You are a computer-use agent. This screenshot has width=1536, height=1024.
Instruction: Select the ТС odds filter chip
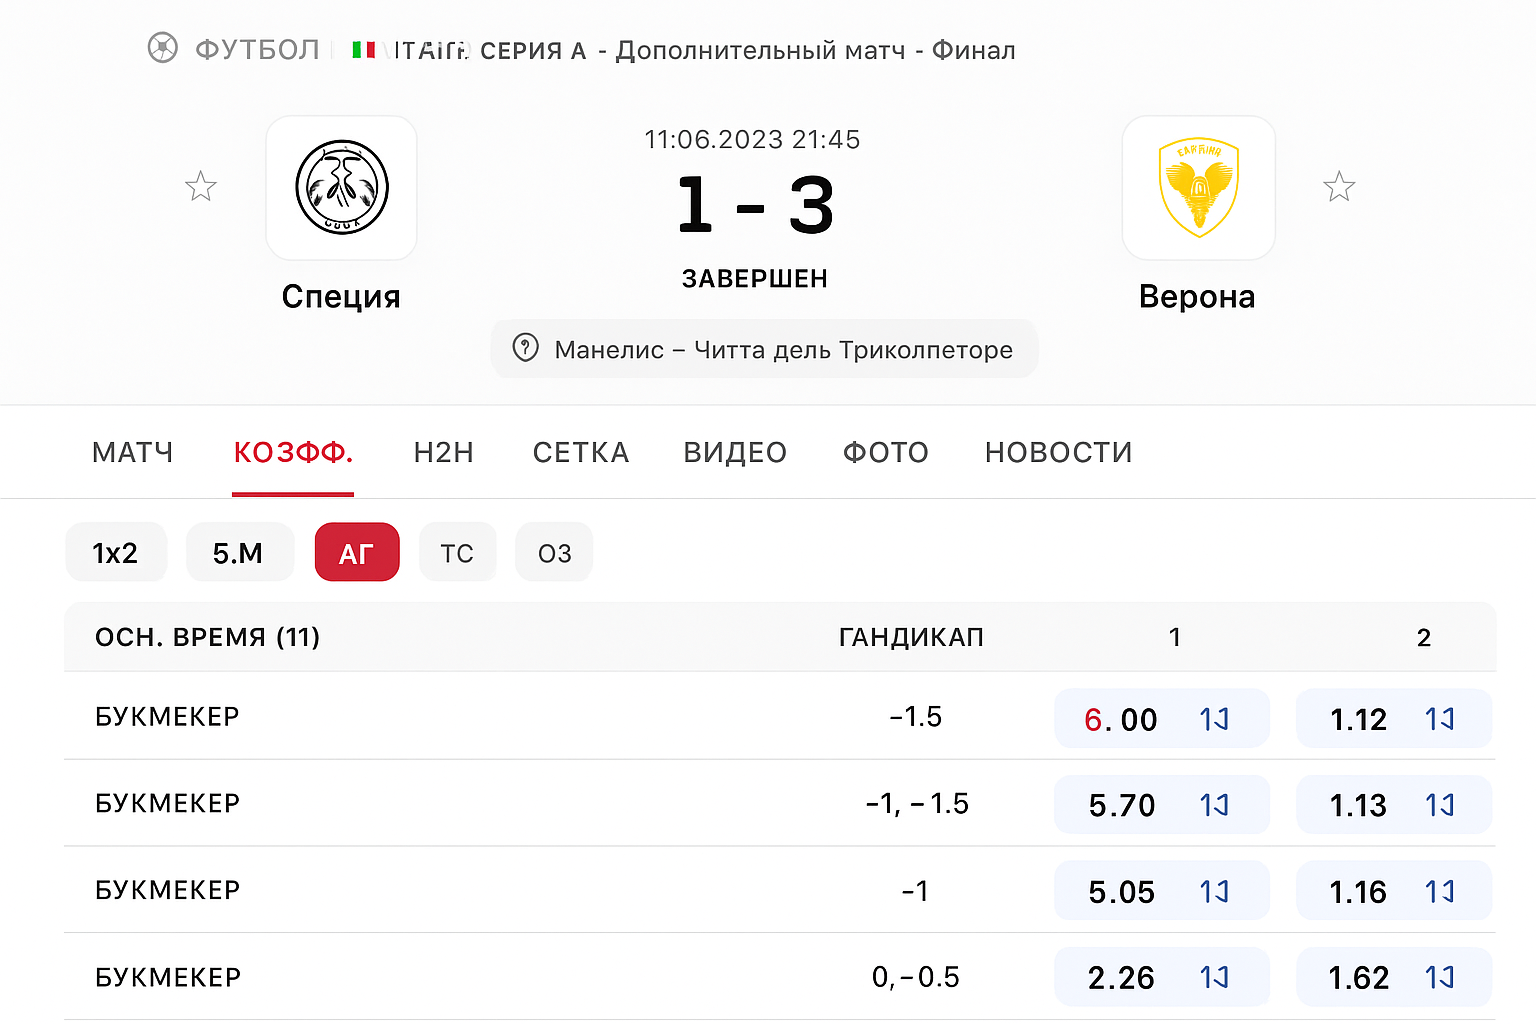coord(457,552)
